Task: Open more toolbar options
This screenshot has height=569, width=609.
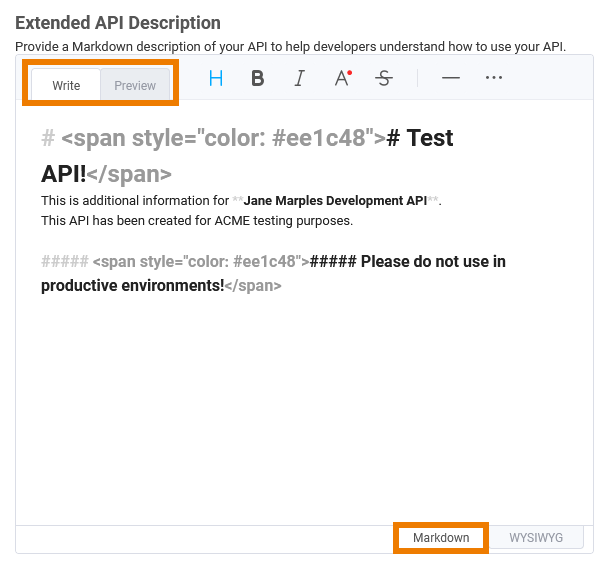Action: pyautogui.click(x=493, y=79)
